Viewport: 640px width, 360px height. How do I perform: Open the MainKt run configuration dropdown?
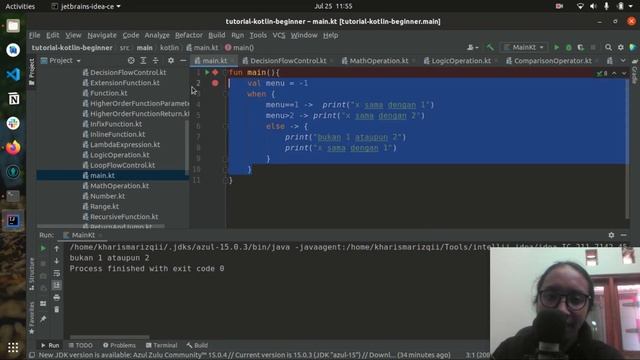(524, 47)
